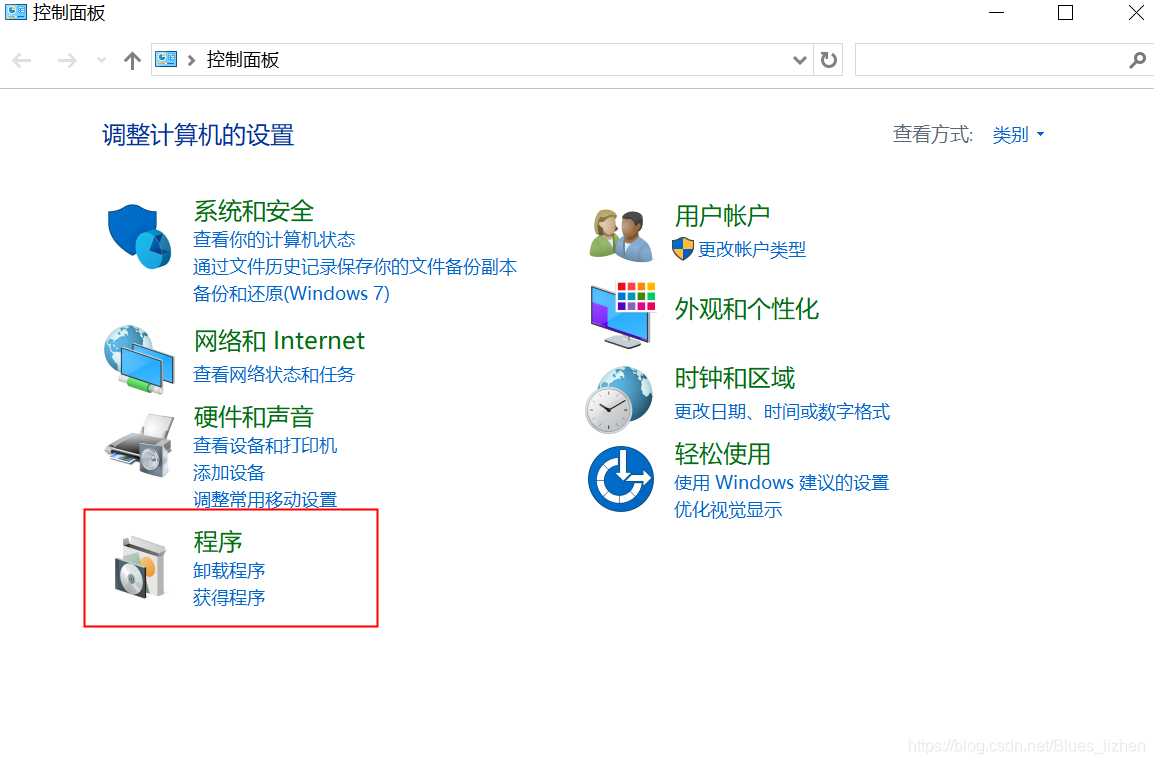The width and height of the screenshot is (1154, 764).
Task: Open 调整常用移动设置 link
Action: tap(265, 500)
